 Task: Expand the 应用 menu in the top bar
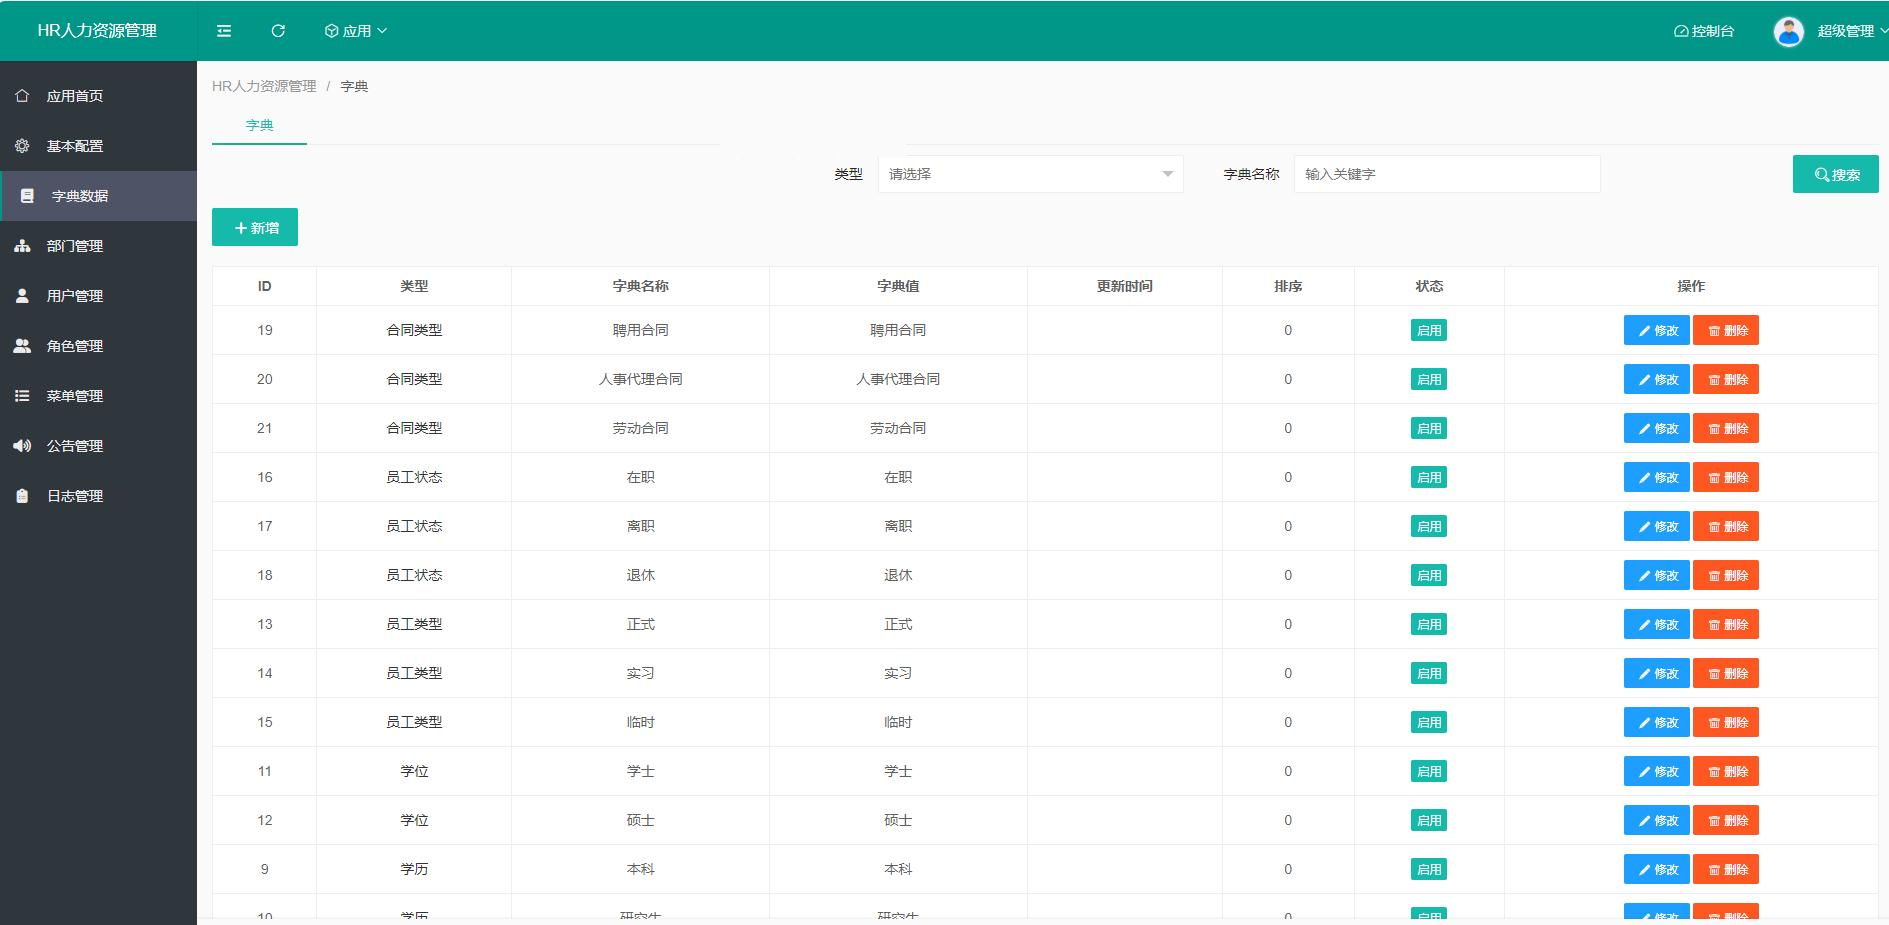[x=355, y=30]
